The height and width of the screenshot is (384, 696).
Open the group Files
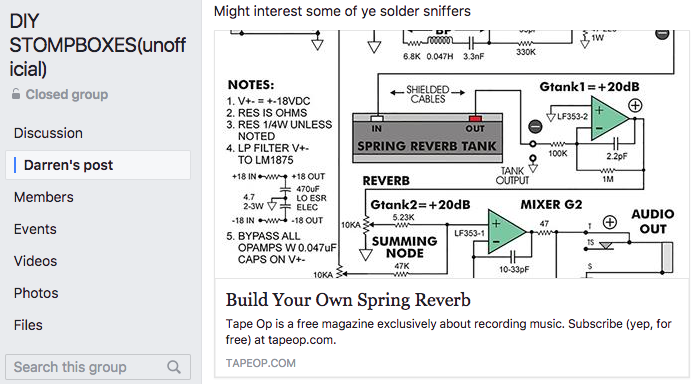click(28, 325)
